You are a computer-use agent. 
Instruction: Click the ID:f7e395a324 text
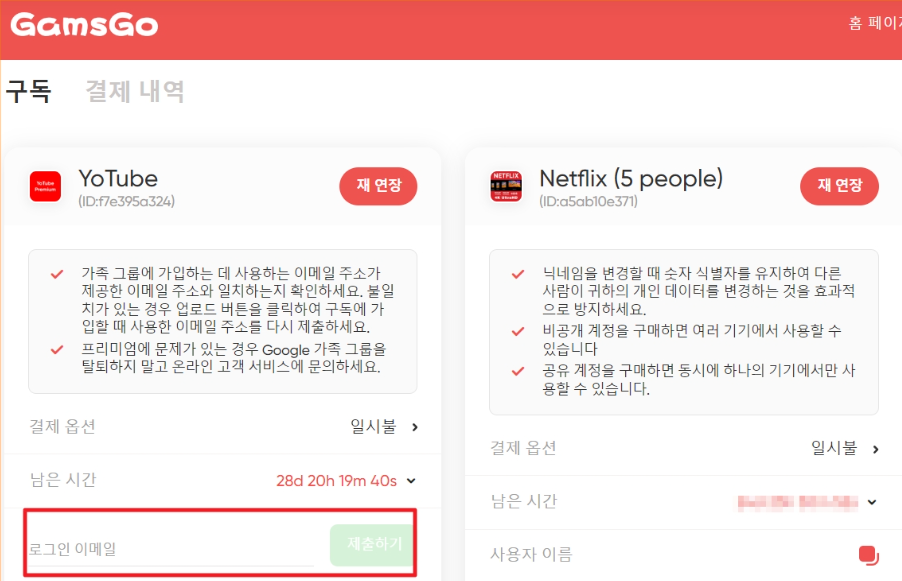tap(127, 201)
